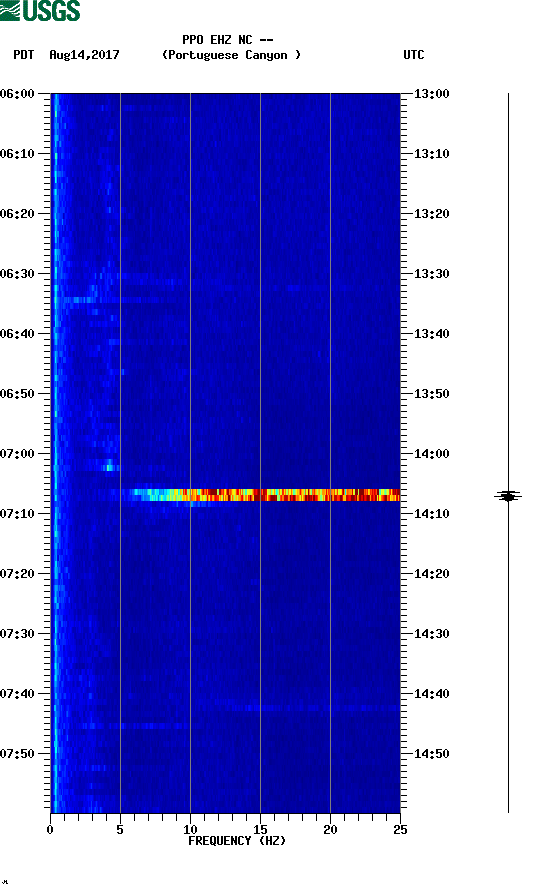Click the '15' frequency axis label
The width and height of the screenshot is (552, 893).
(260, 830)
